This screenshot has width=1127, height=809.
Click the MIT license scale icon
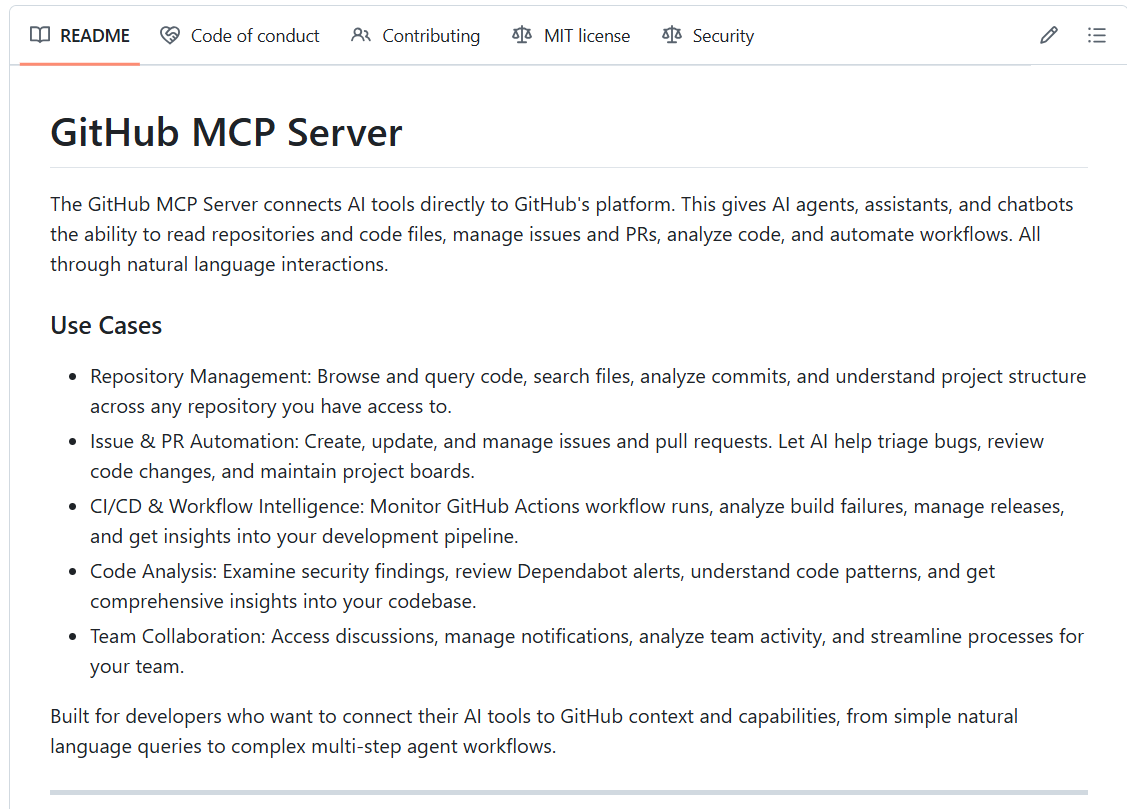coord(522,35)
